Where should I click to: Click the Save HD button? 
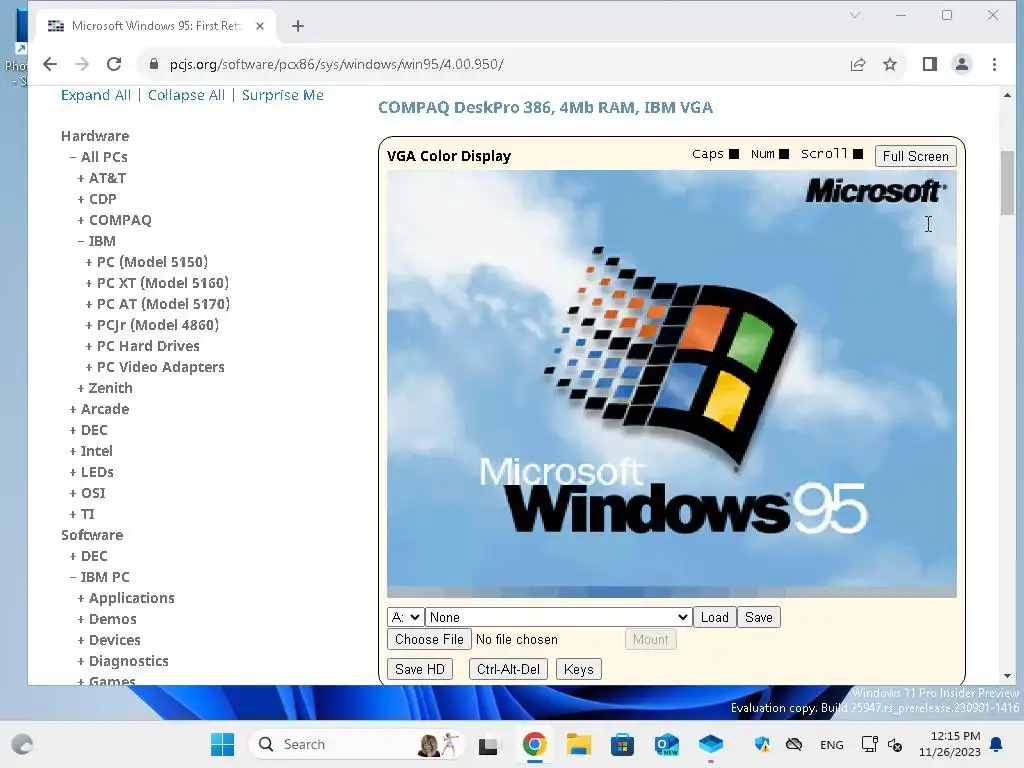tap(420, 669)
